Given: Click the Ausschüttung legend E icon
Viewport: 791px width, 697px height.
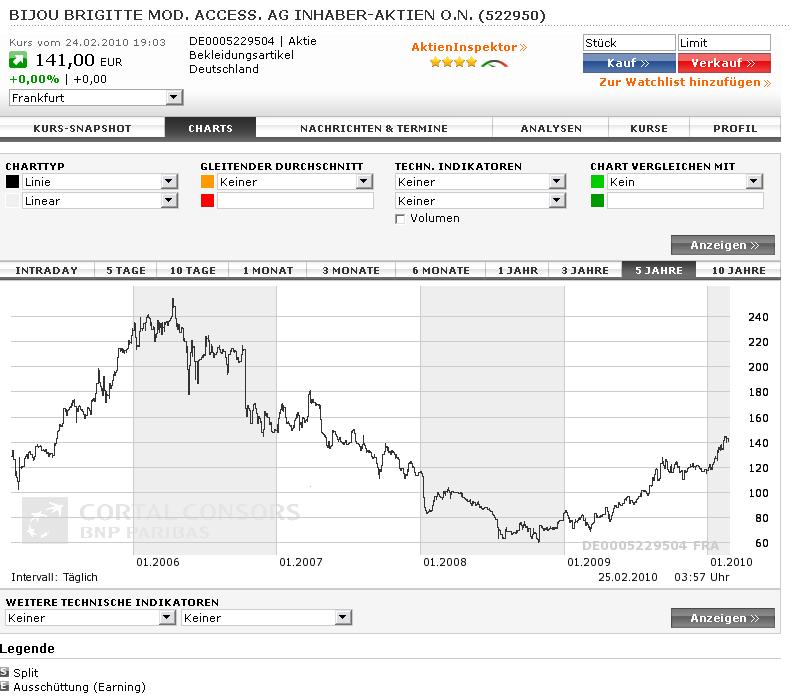Looking at the screenshot, I should tap(5, 686).
